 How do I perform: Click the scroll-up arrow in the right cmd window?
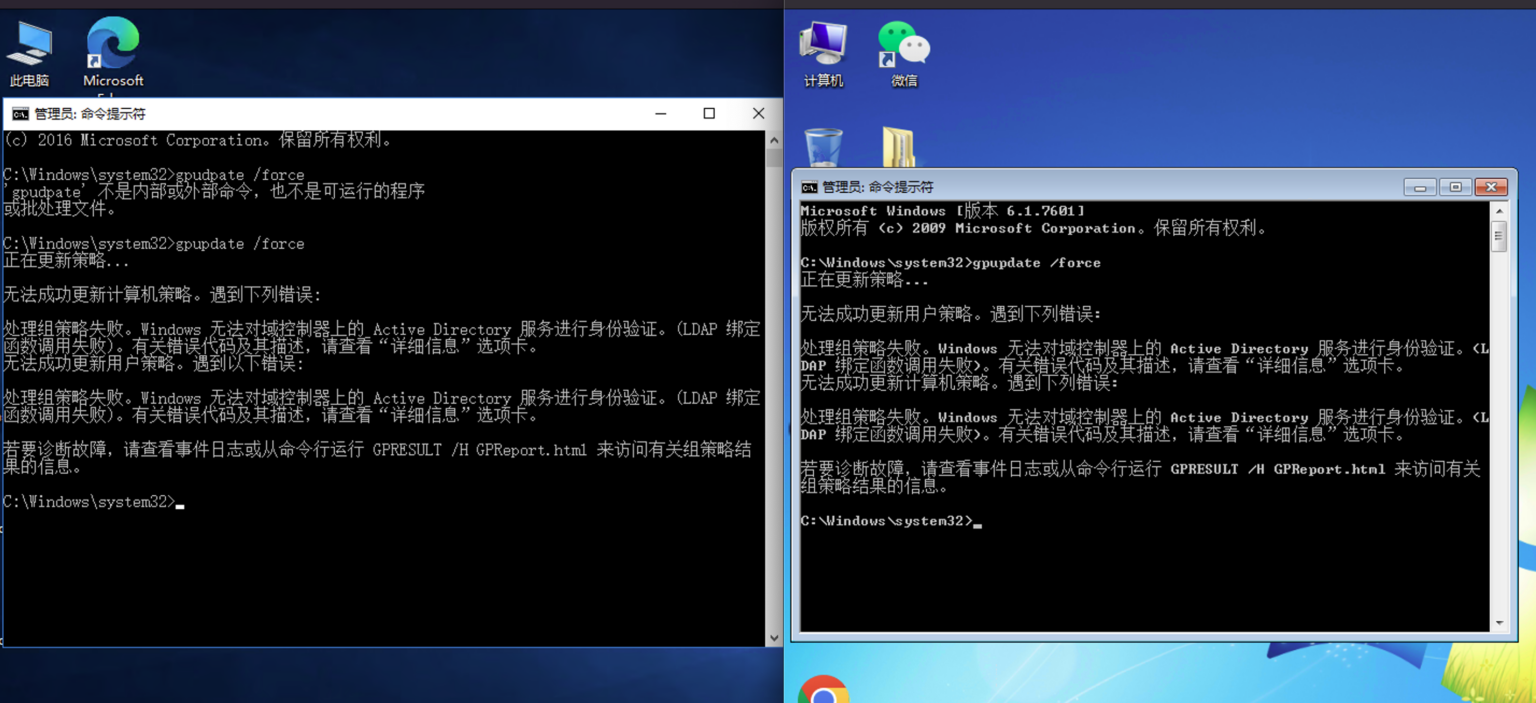tap(1498, 212)
